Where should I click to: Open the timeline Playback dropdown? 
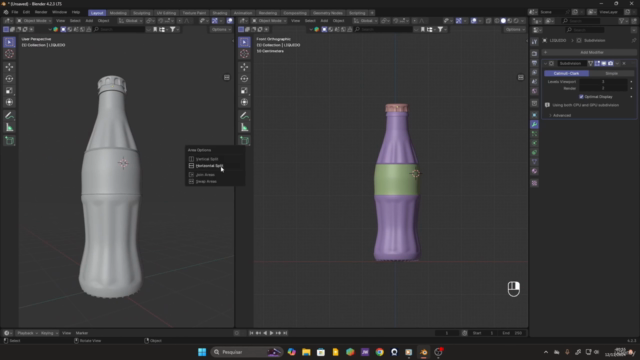point(26,333)
